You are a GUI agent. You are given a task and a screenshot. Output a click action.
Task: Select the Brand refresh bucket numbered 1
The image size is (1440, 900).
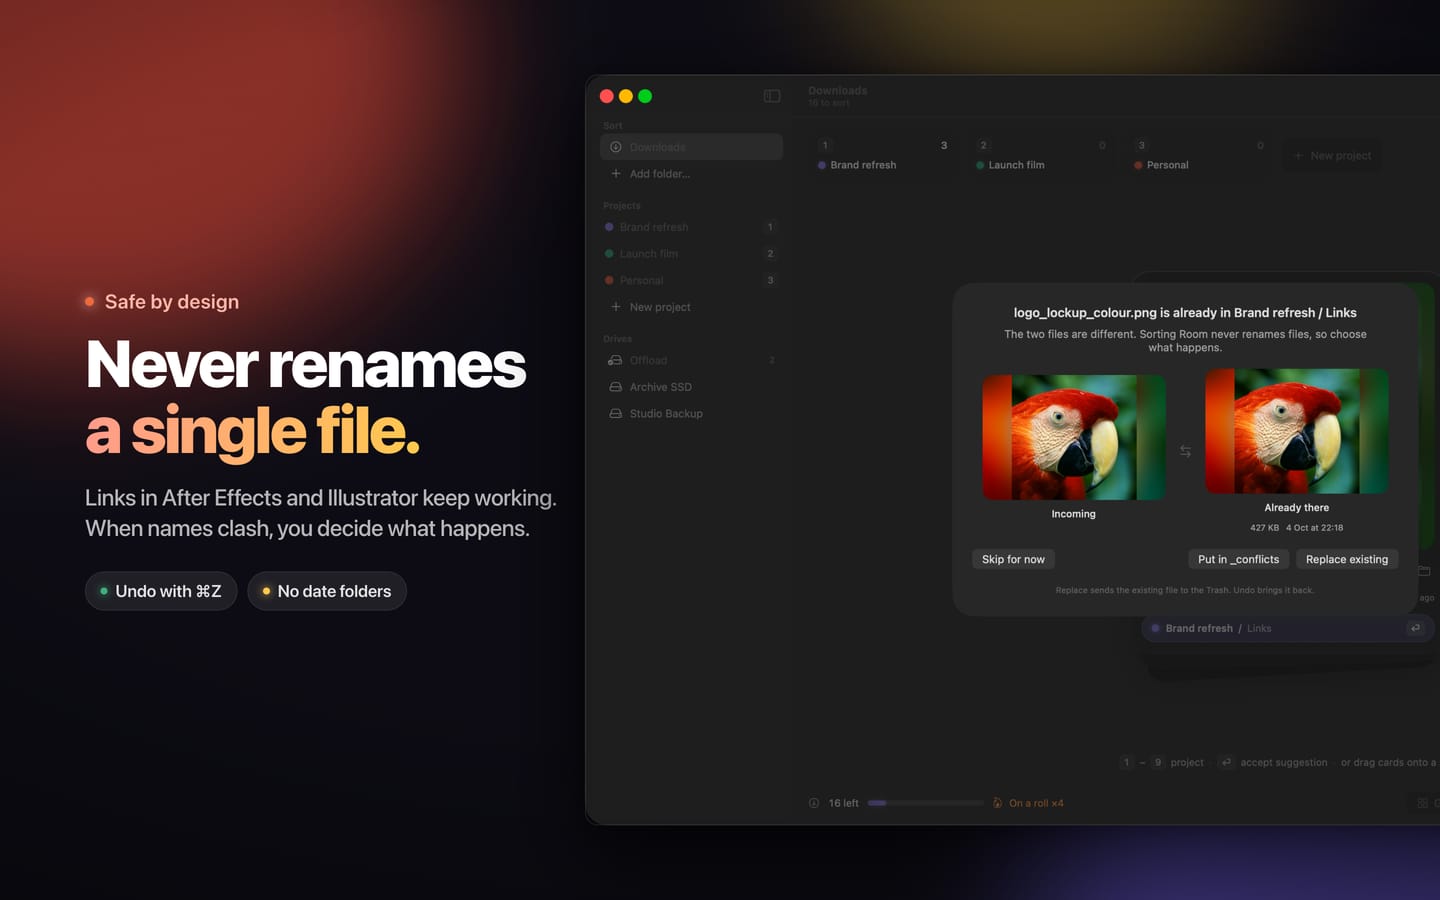pos(882,155)
